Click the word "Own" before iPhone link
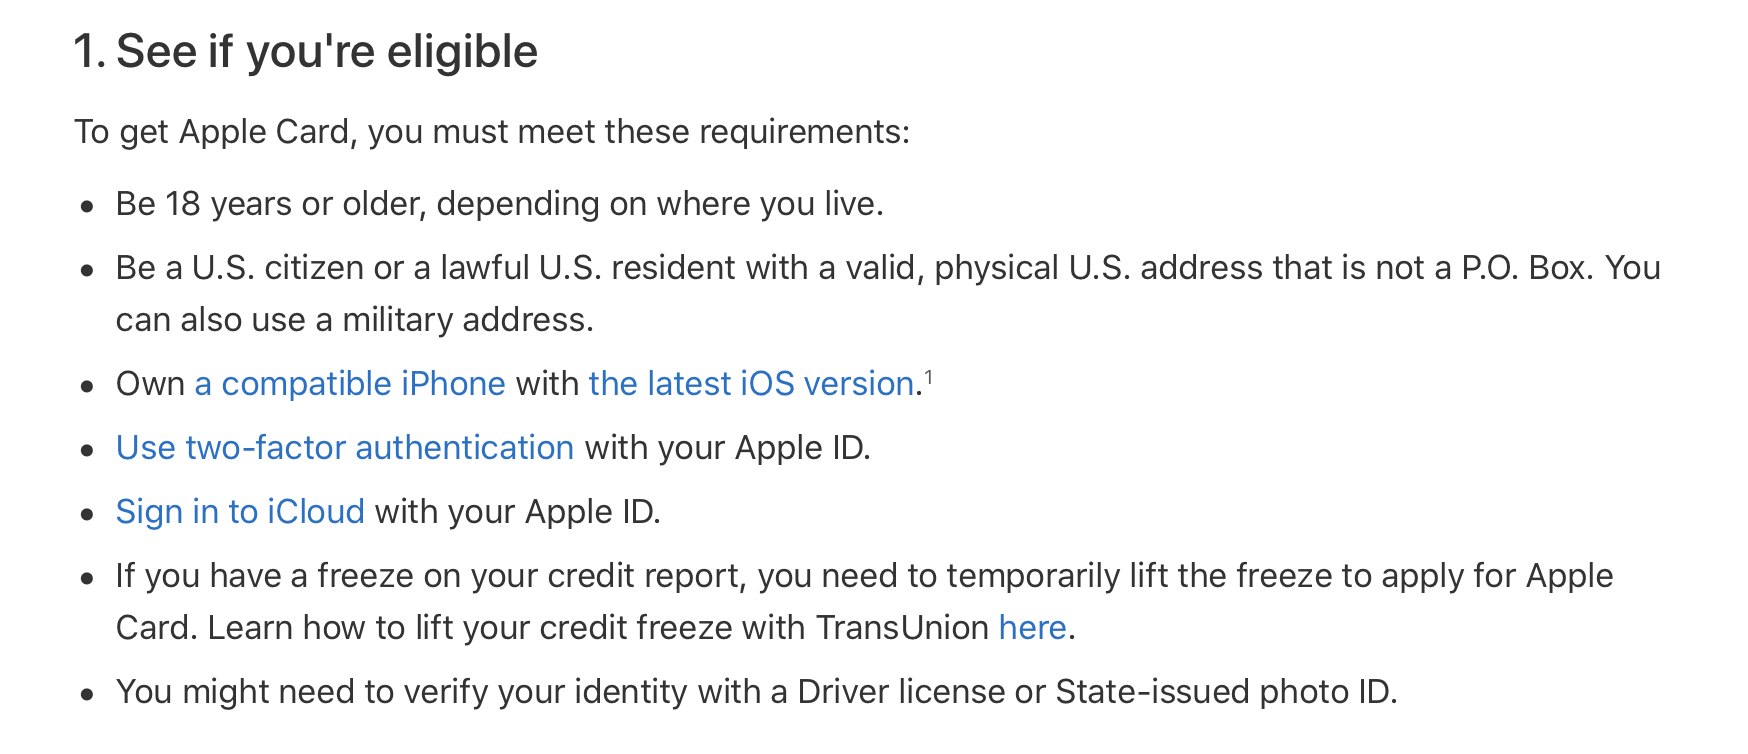The height and width of the screenshot is (754, 1748). click(x=150, y=384)
